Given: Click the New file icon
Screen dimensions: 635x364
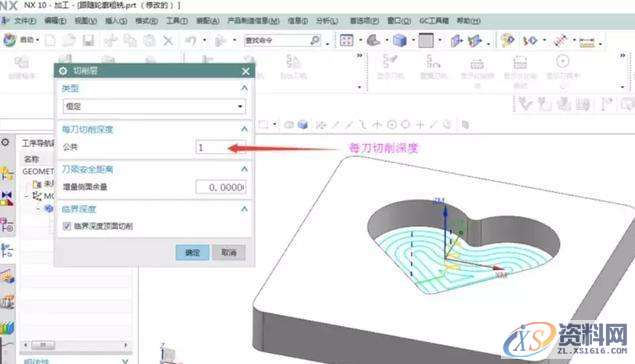Looking at the screenshot, I should coord(50,40).
